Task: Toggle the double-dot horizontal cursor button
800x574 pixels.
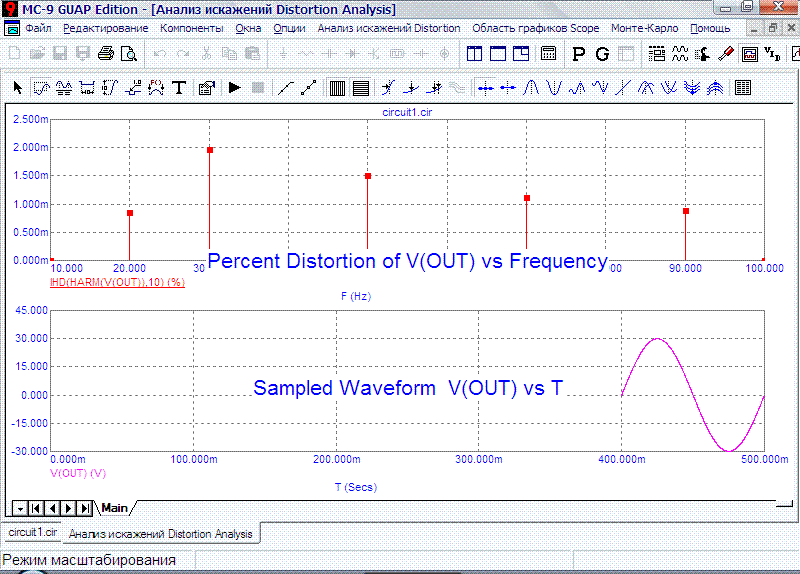Action: pyautogui.click(x=485, y=88)
